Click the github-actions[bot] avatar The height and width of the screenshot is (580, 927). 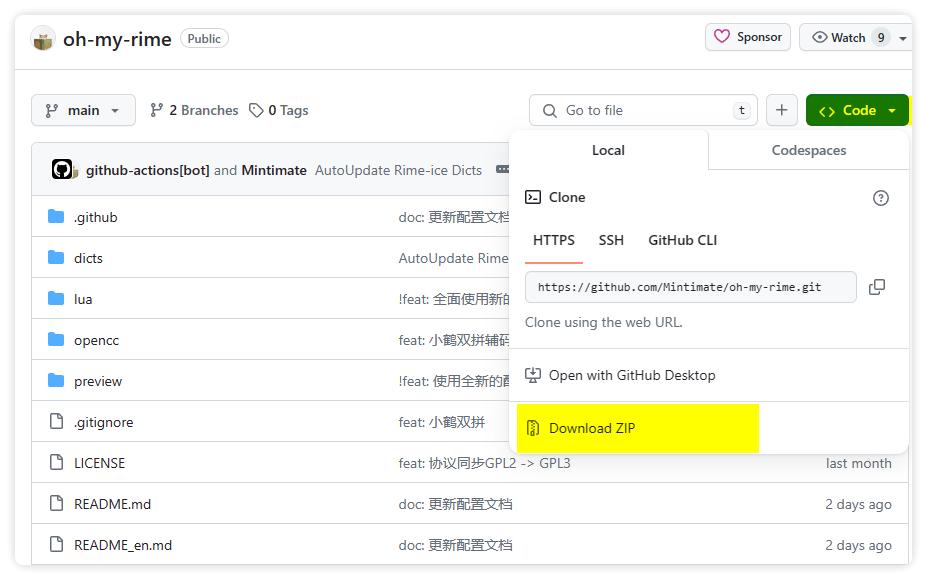click(x=62, y=170)
